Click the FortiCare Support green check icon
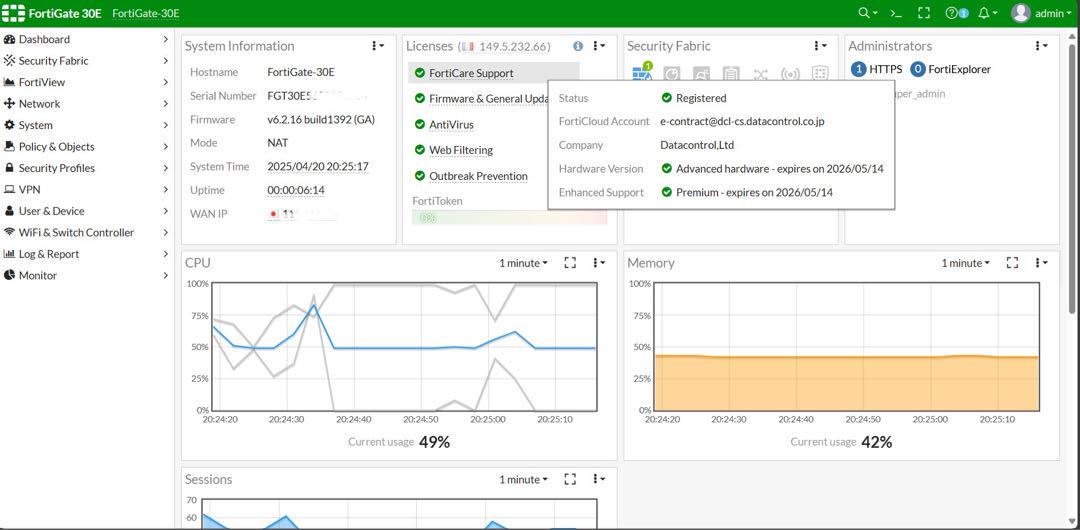 point(419,73)
